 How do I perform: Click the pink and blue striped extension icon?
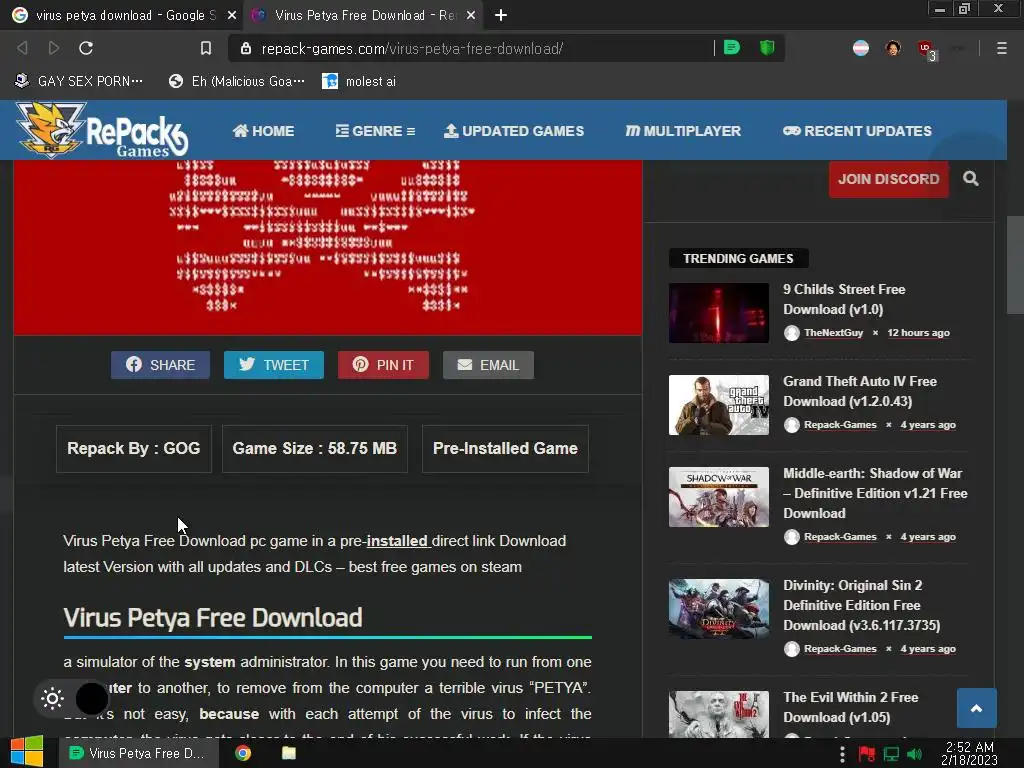tap(861, 48)
